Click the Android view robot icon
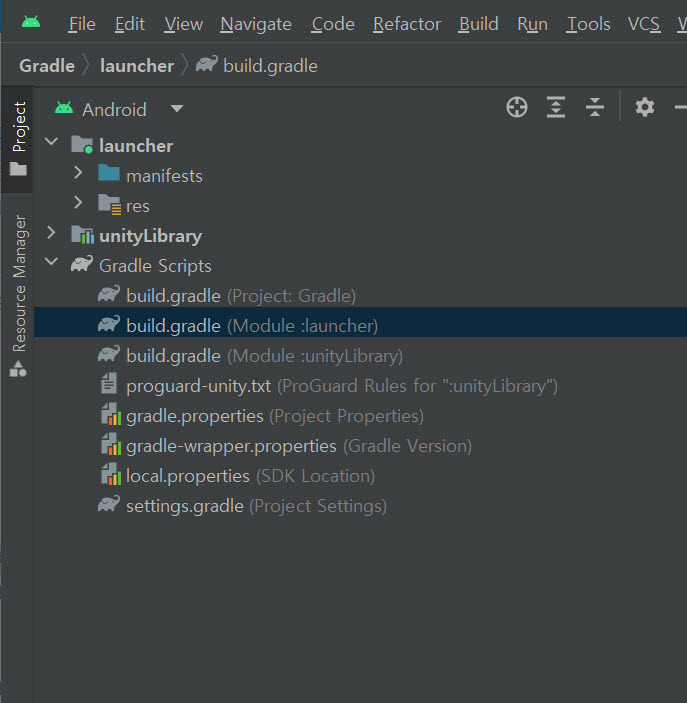Screen dimensions: 687x703 pyautogui.click(x=64, y=108)
